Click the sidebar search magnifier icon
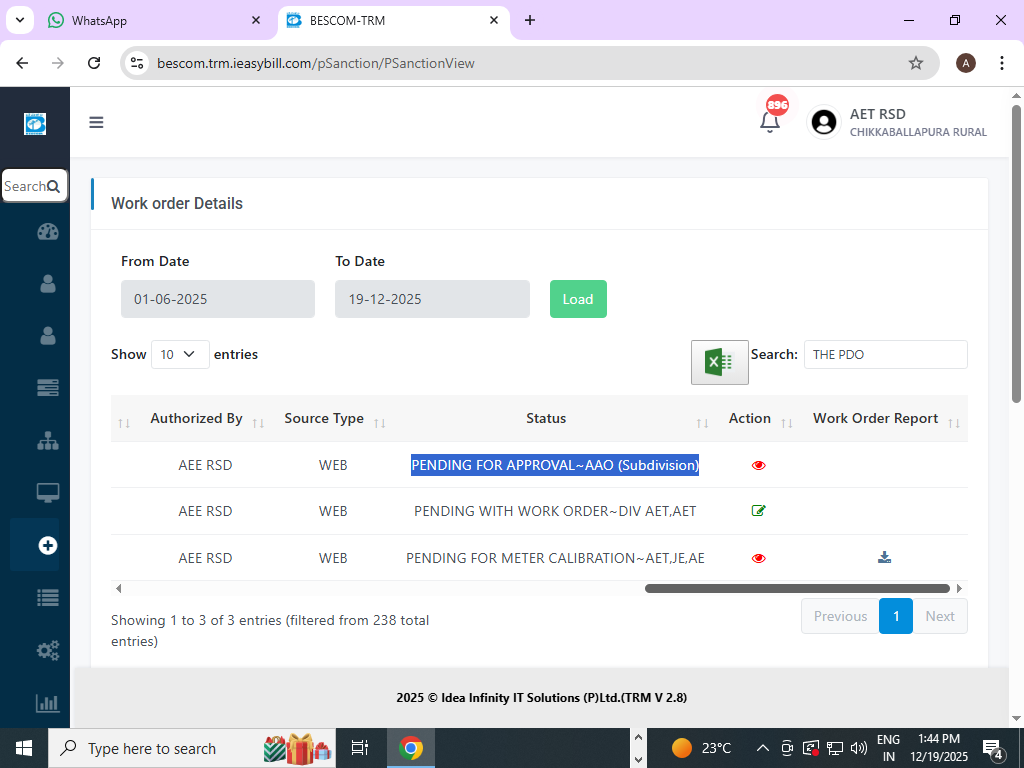Screen dimensions: 1024x768 [54, 187]
